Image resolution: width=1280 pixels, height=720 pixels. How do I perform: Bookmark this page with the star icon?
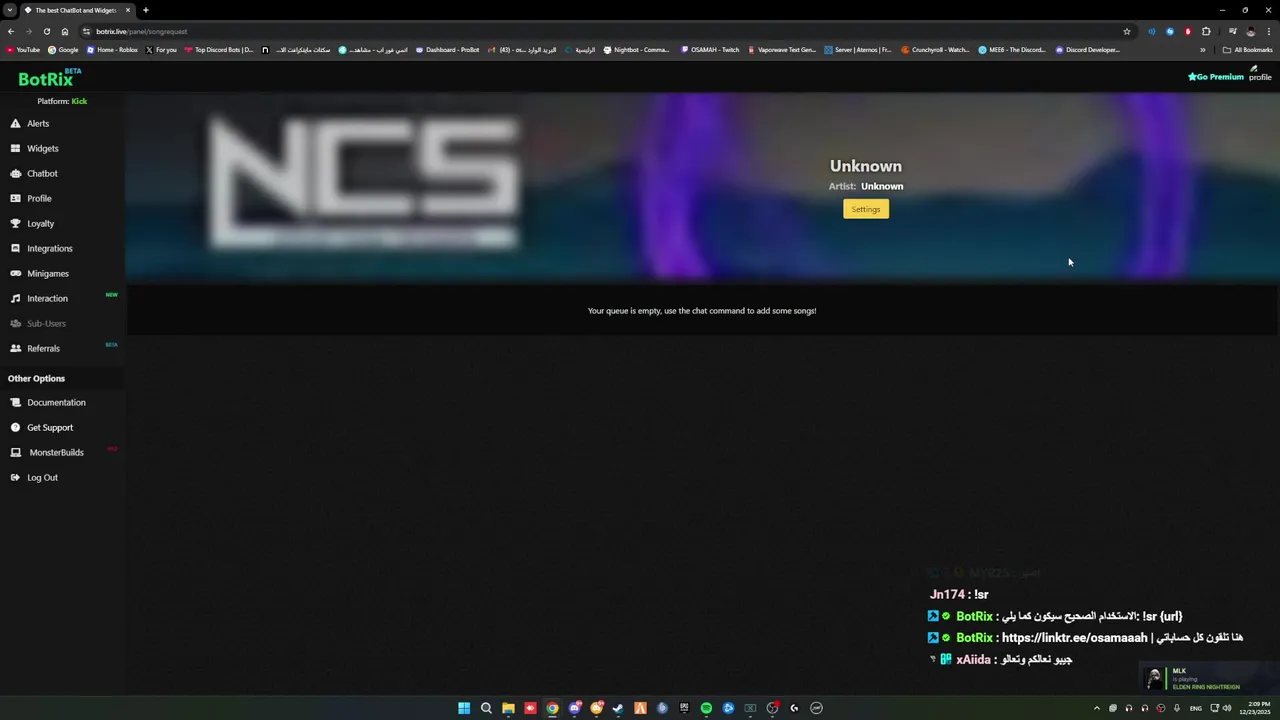pyautogui.click(x=1127, y=31)
